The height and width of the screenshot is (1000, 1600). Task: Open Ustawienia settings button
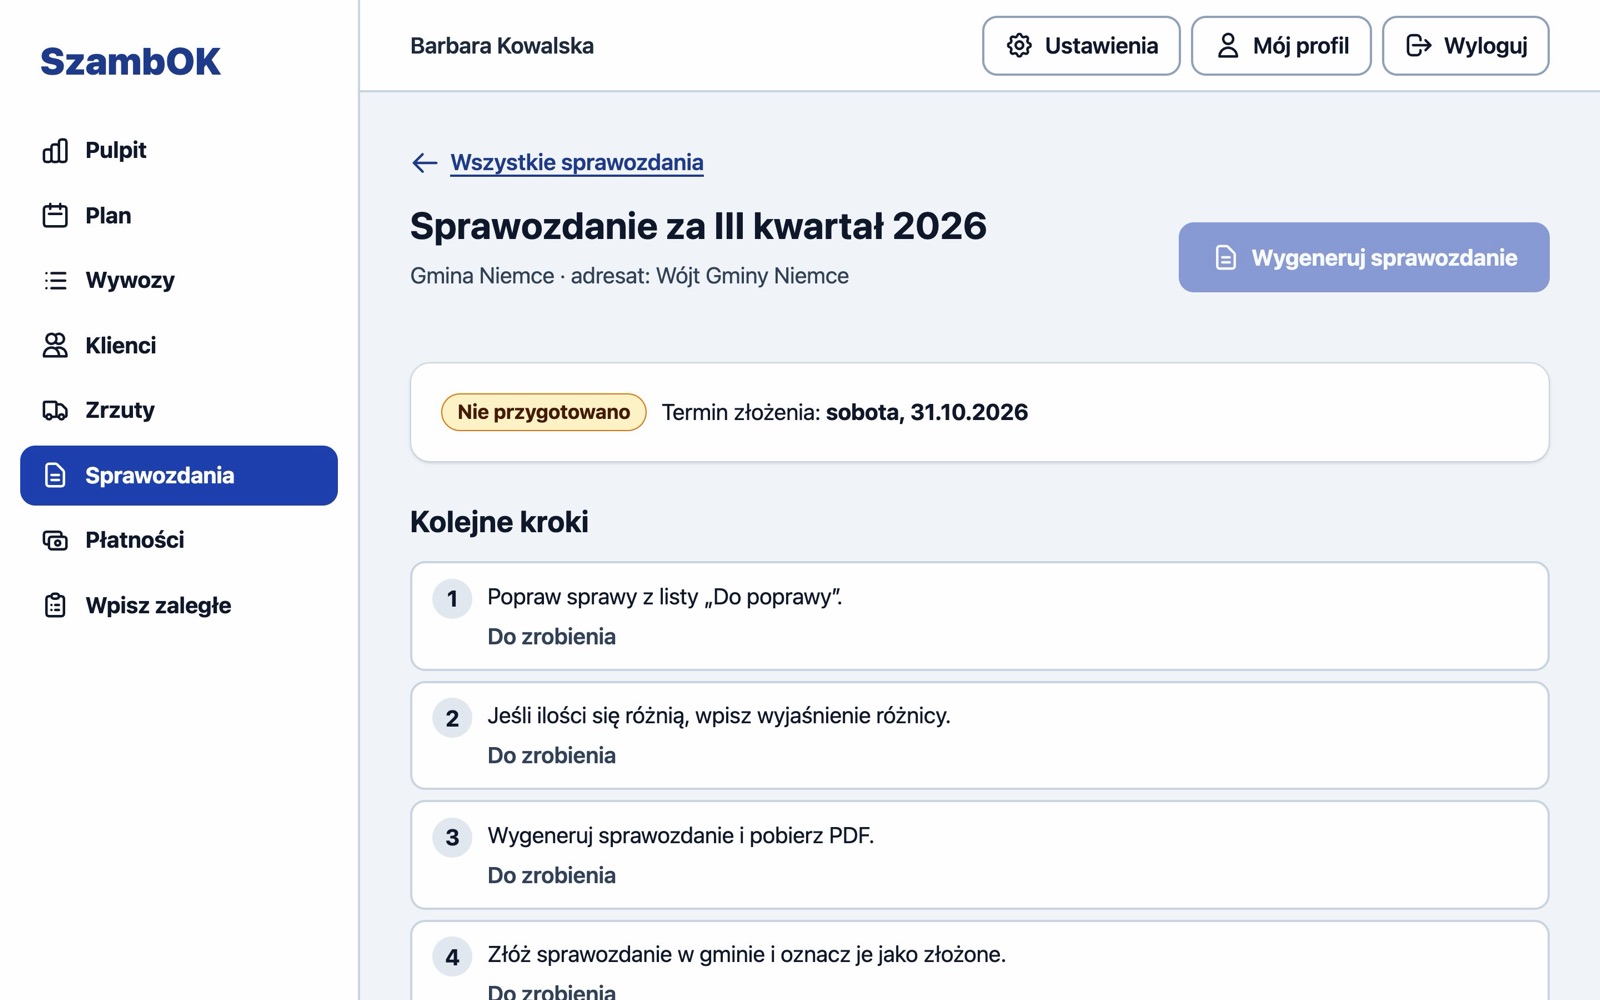[1081, 46]
